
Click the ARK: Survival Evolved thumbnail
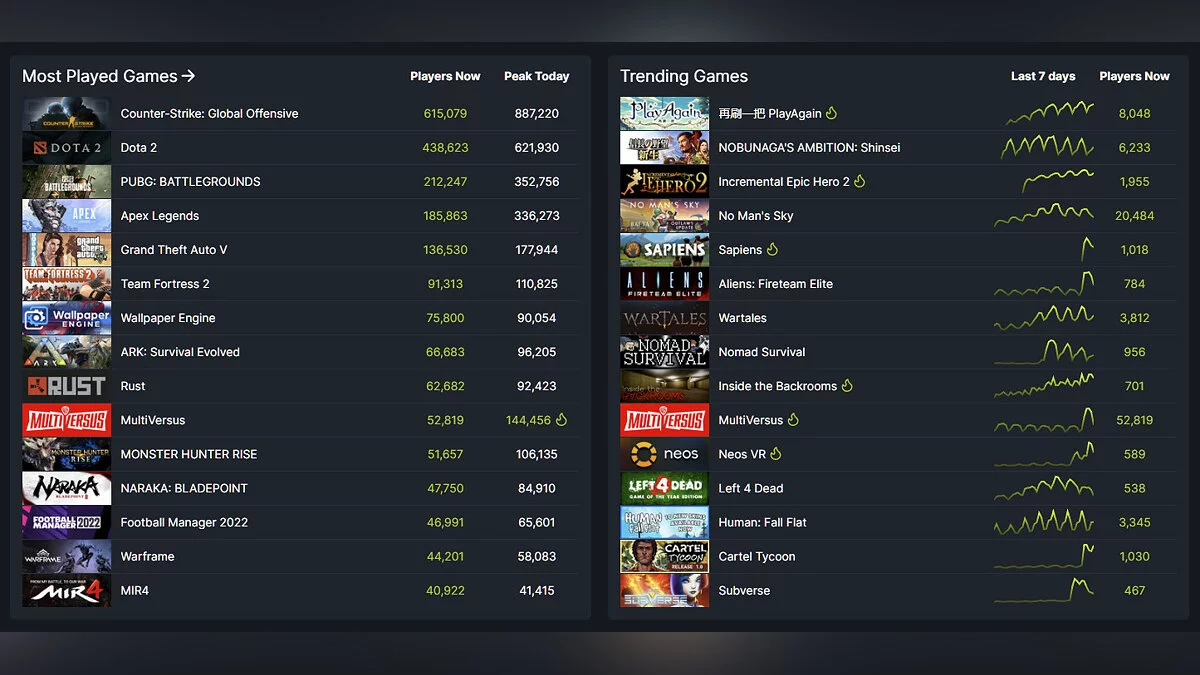pyautogui.click(x=67, y=352)
